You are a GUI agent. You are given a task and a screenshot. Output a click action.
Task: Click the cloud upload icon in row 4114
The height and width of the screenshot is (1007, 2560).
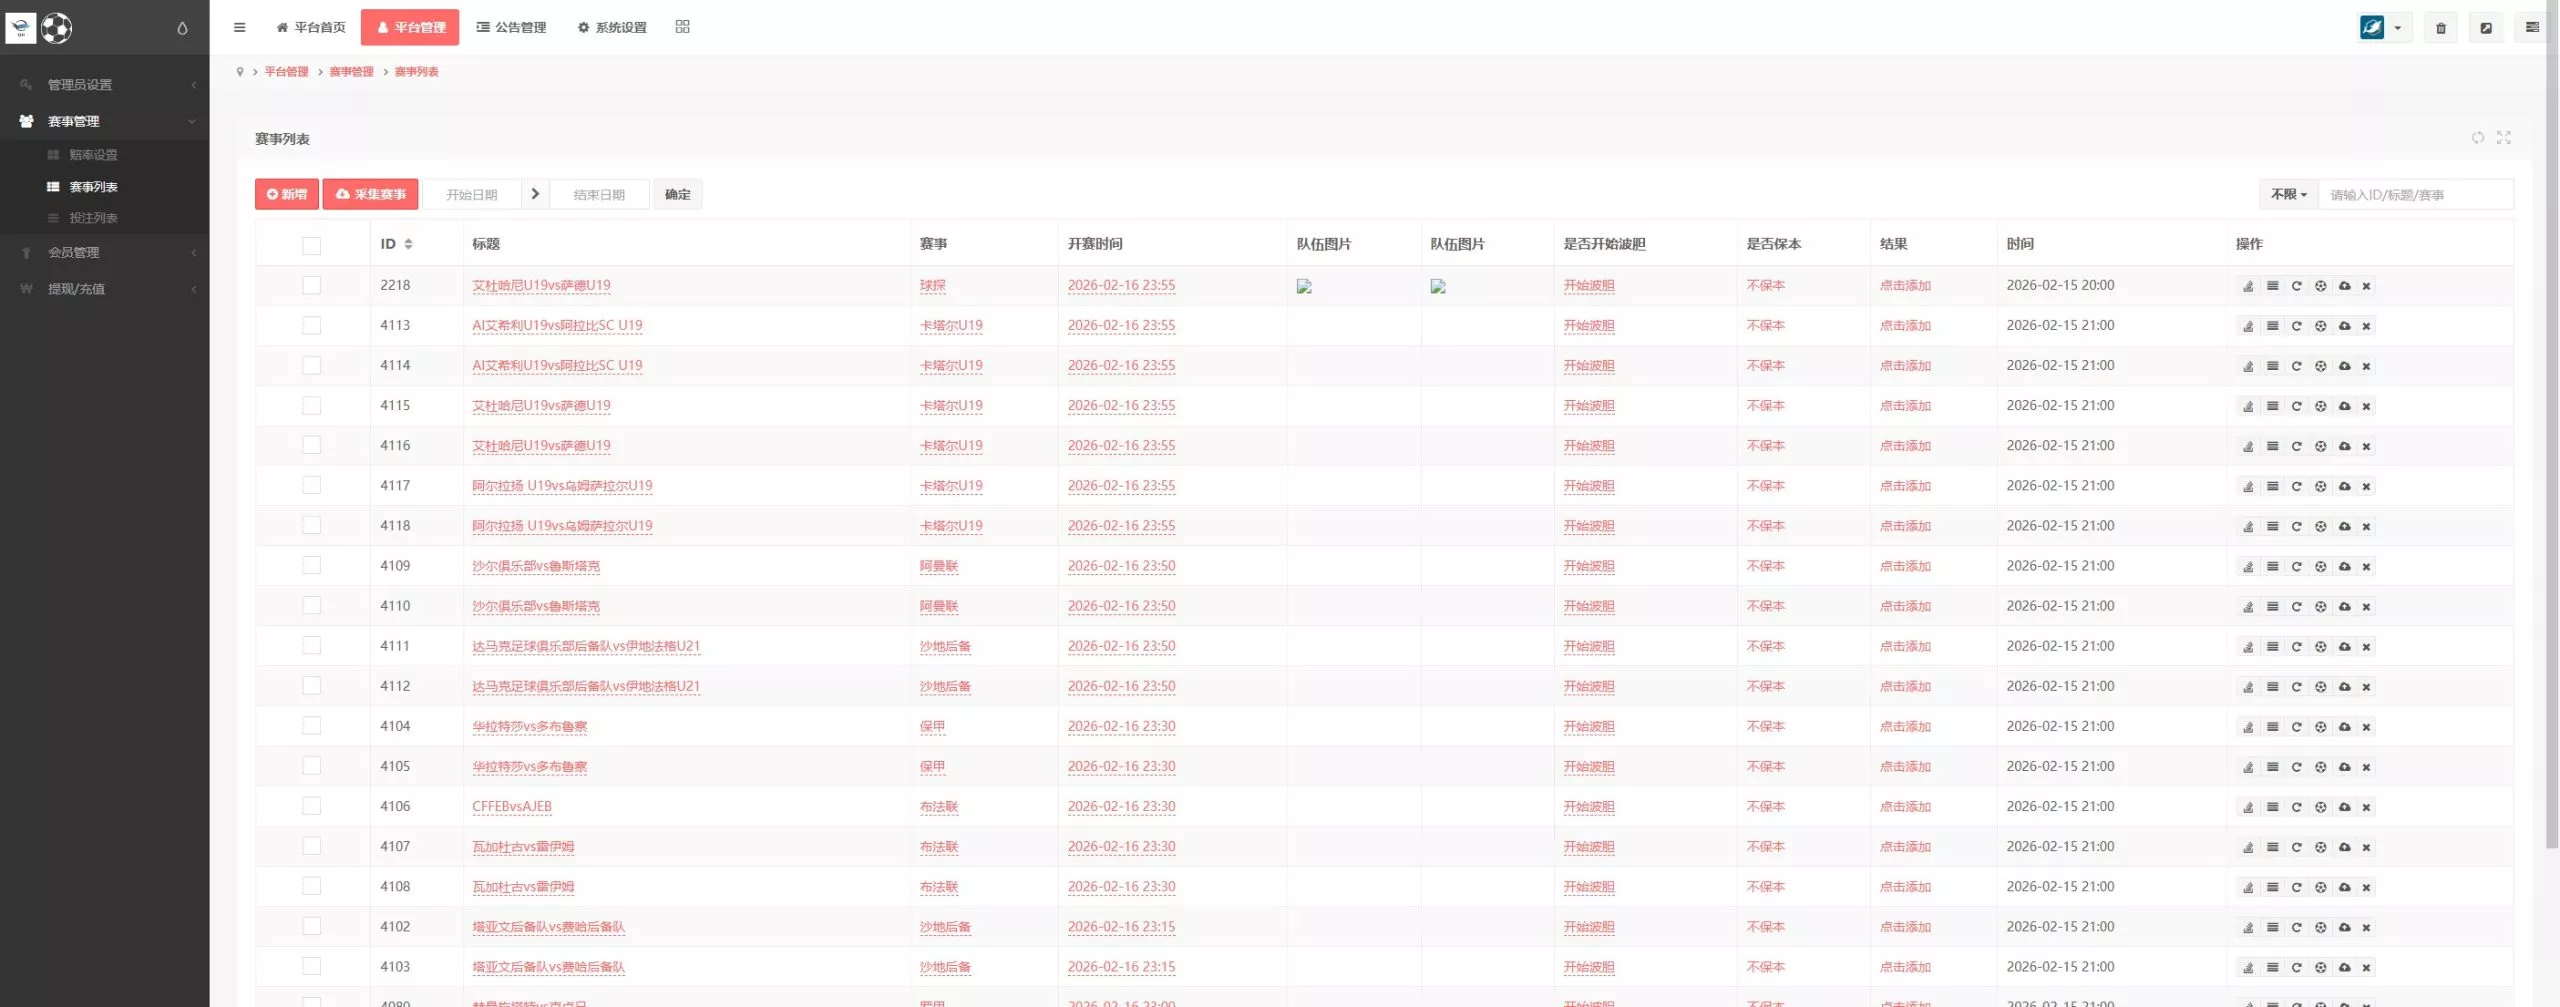pyautogui.click(x=2344, y=366)
